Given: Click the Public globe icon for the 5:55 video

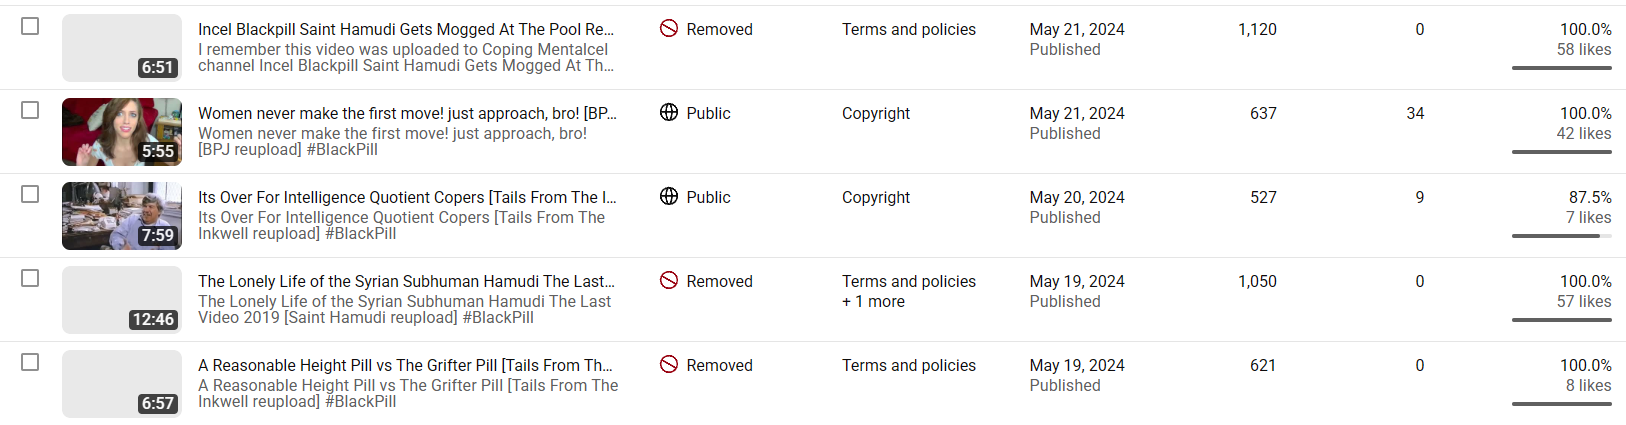Looking at the screenshot, I should tap(669, 113).
